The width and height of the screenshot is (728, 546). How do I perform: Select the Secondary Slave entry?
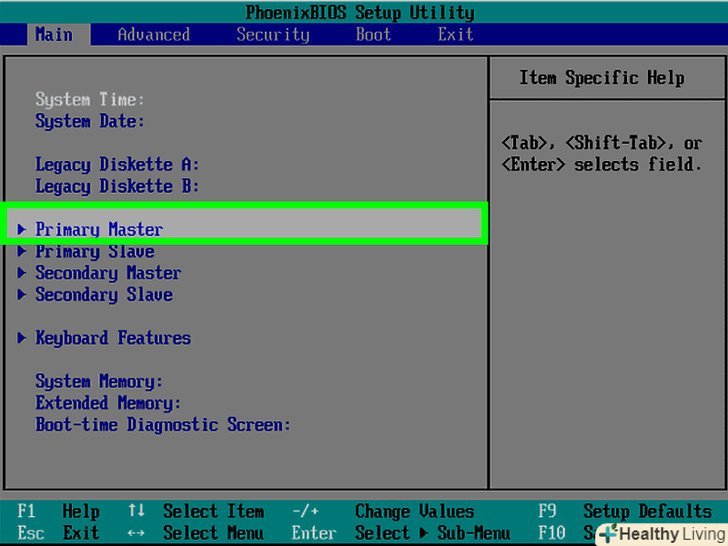point(104,295)
